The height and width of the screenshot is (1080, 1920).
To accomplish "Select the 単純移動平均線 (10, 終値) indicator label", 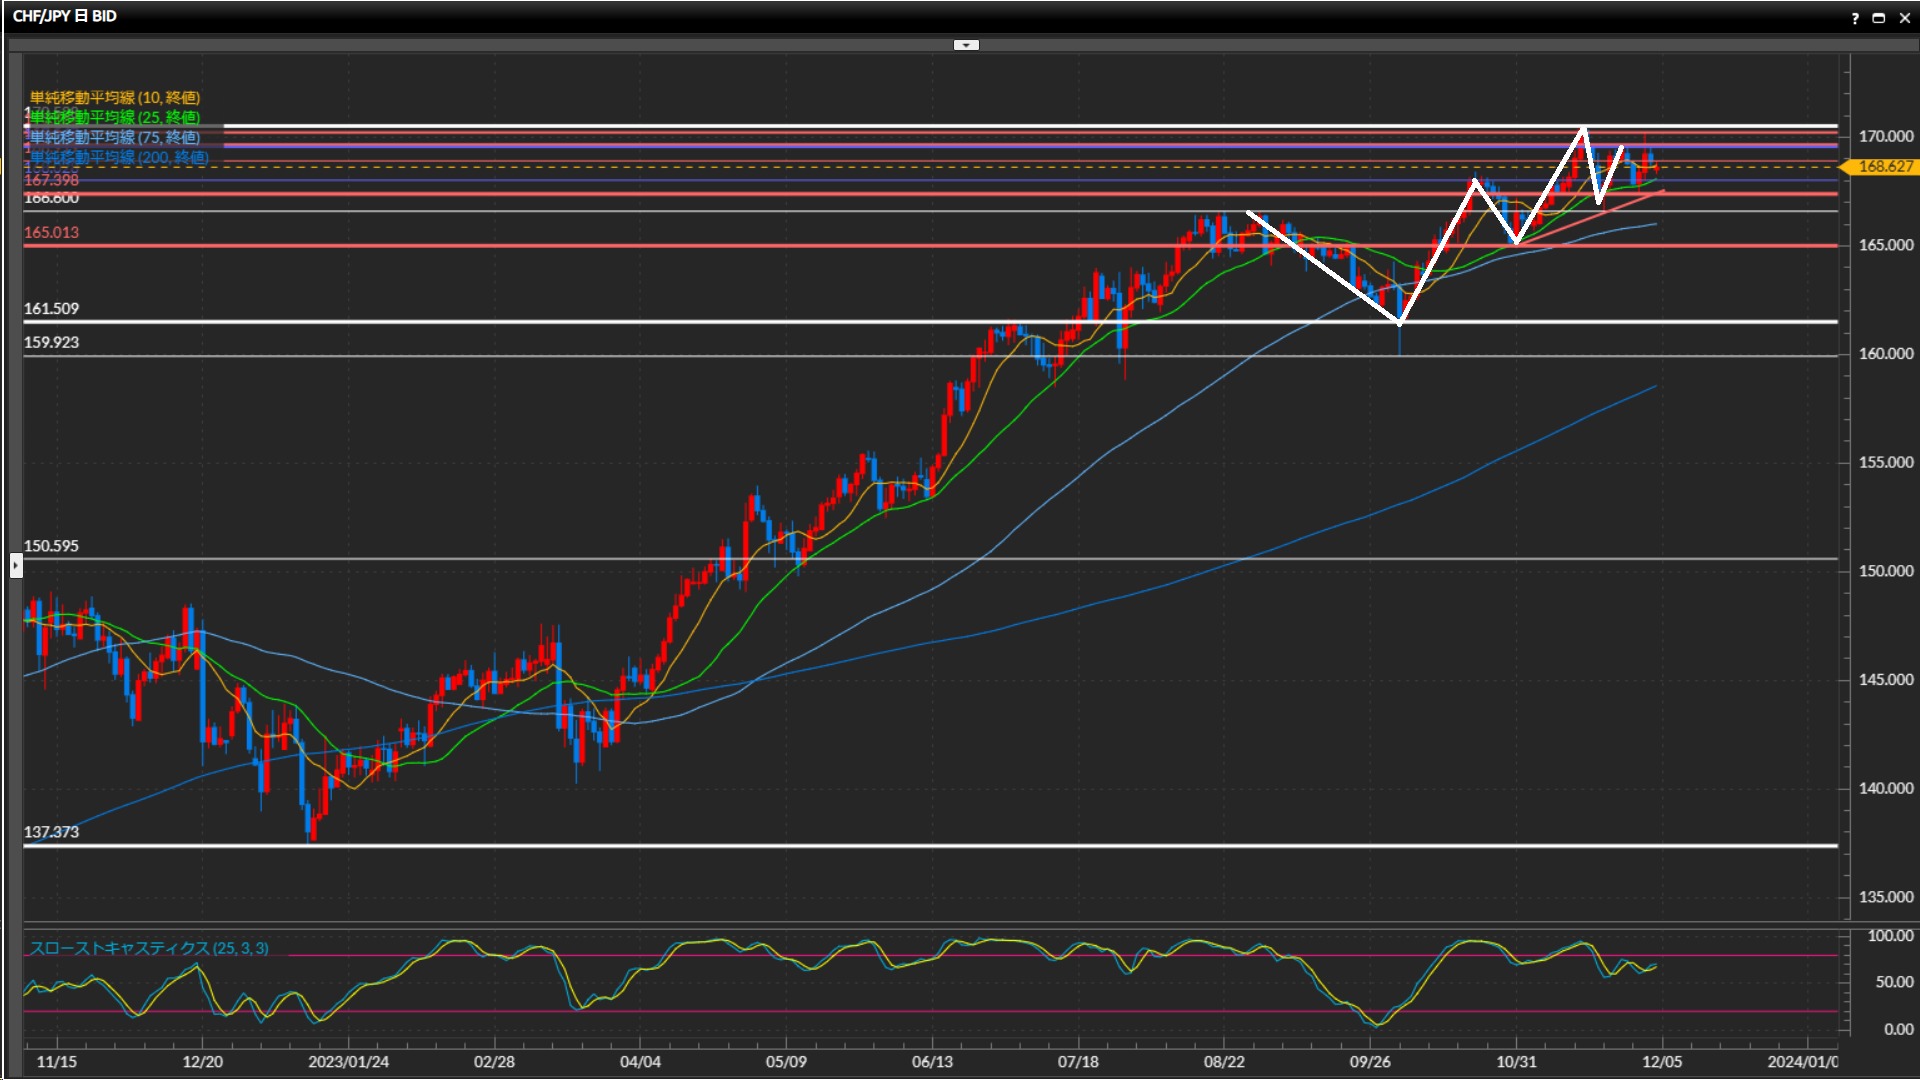I will click(115, 97).
